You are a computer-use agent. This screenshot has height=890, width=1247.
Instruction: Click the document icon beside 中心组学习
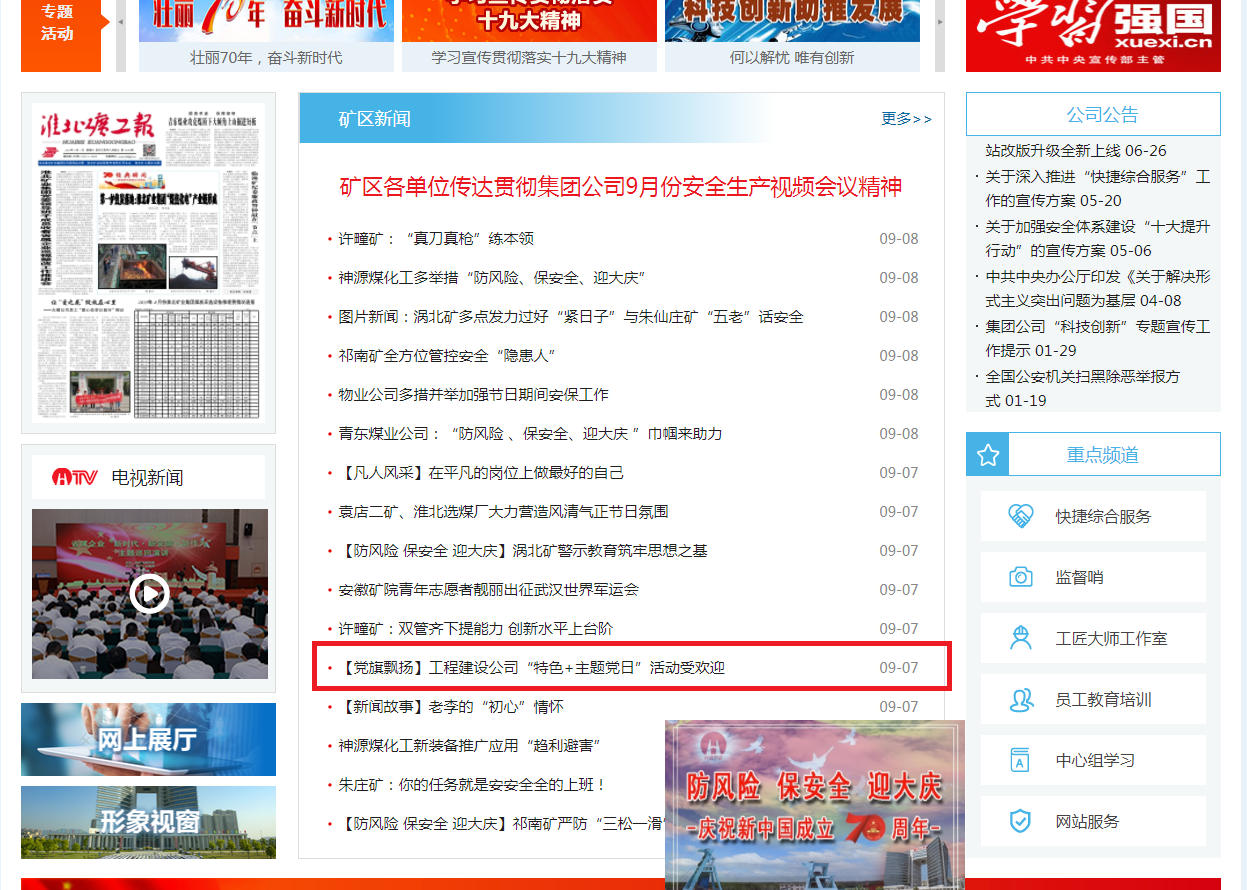(x=1020, y=760)
